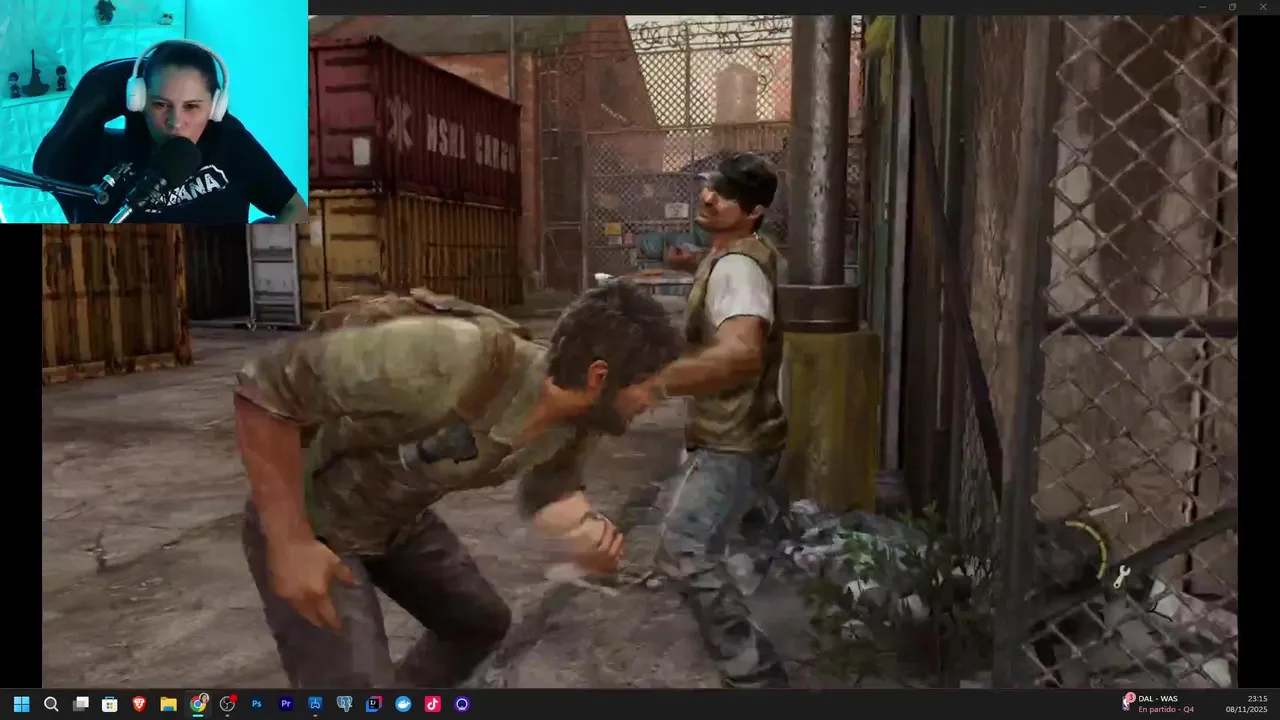The width and height of the screenshot is (1280, 720).
Task: Open Docker Desktop from the taskbar
Action: coord(403,704)
